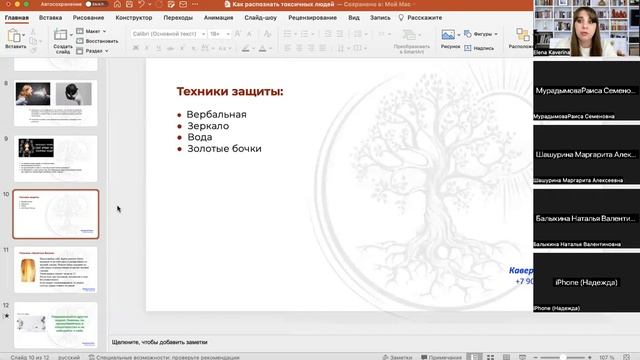Click the Восстановить button
640x360 pixels.
[x=98, y=41]
